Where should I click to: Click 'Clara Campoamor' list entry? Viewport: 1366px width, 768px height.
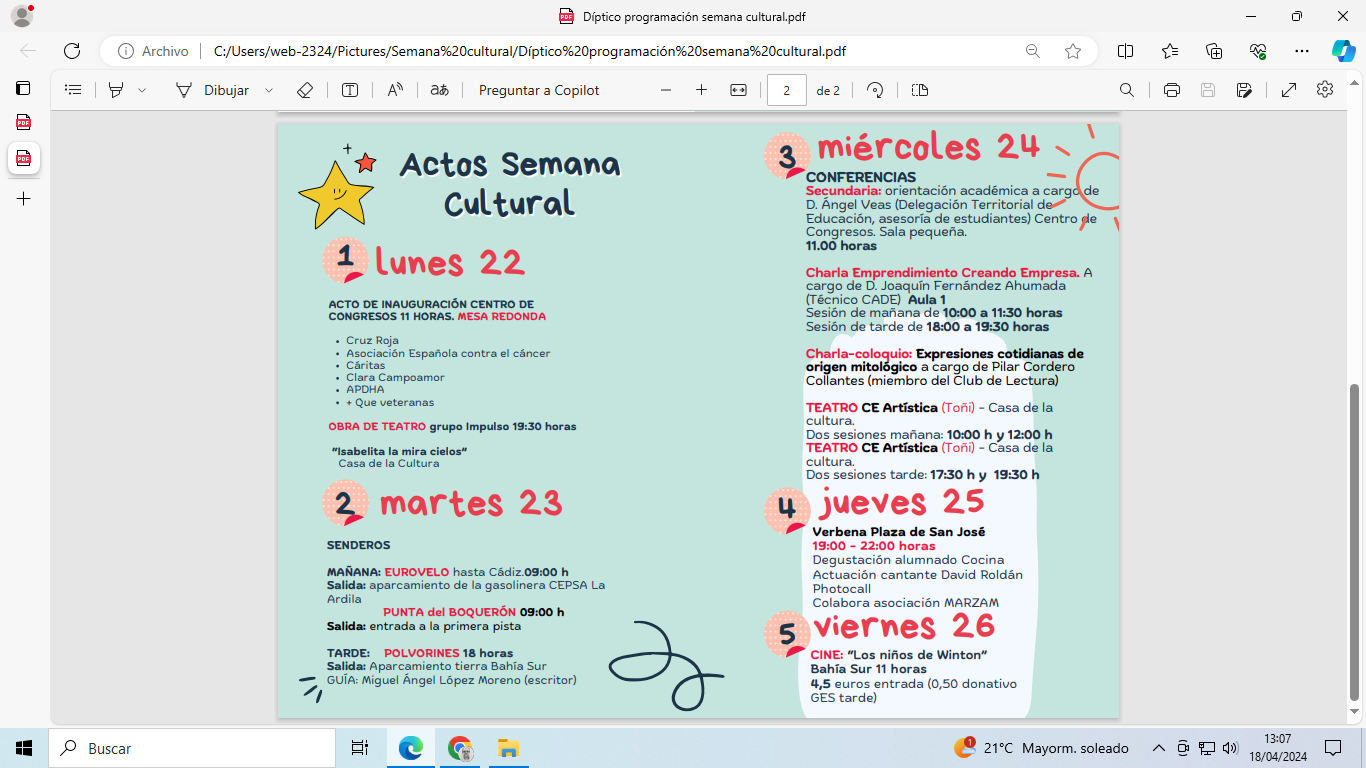click(x=395, y=378)
